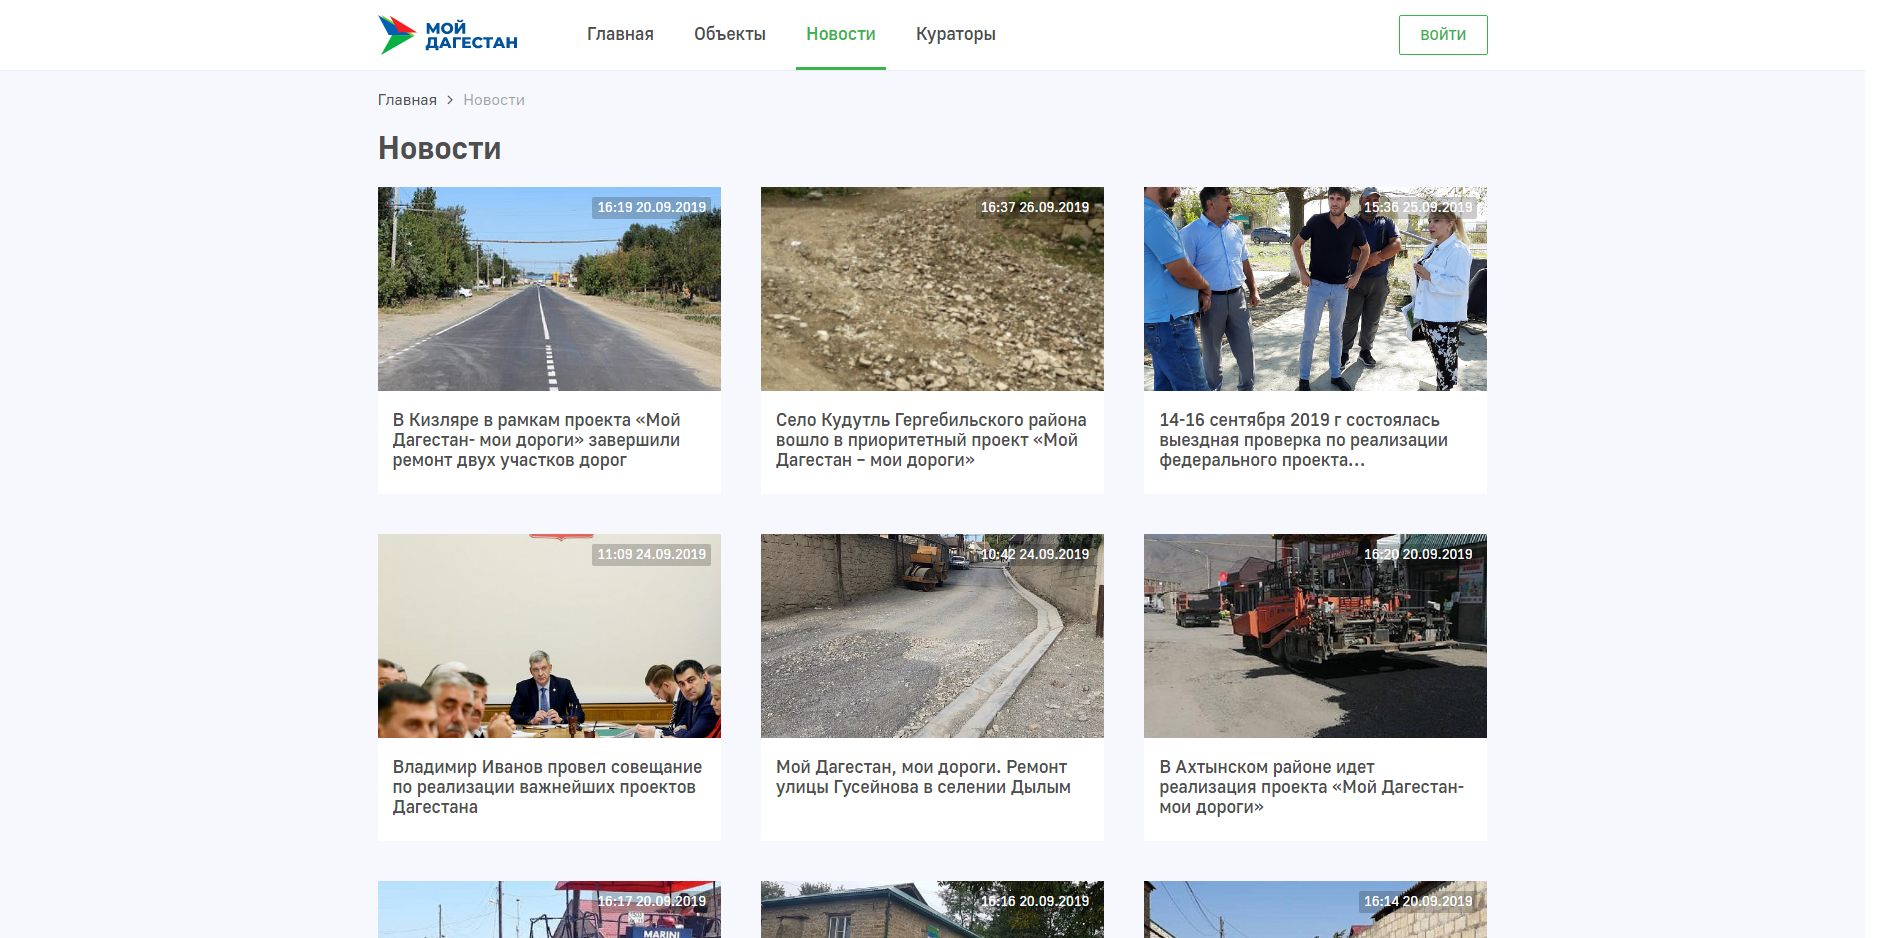This screenshot has width=1880, height=938.
Task: Open the Главная menu item
Action: (x=620, y=34)
